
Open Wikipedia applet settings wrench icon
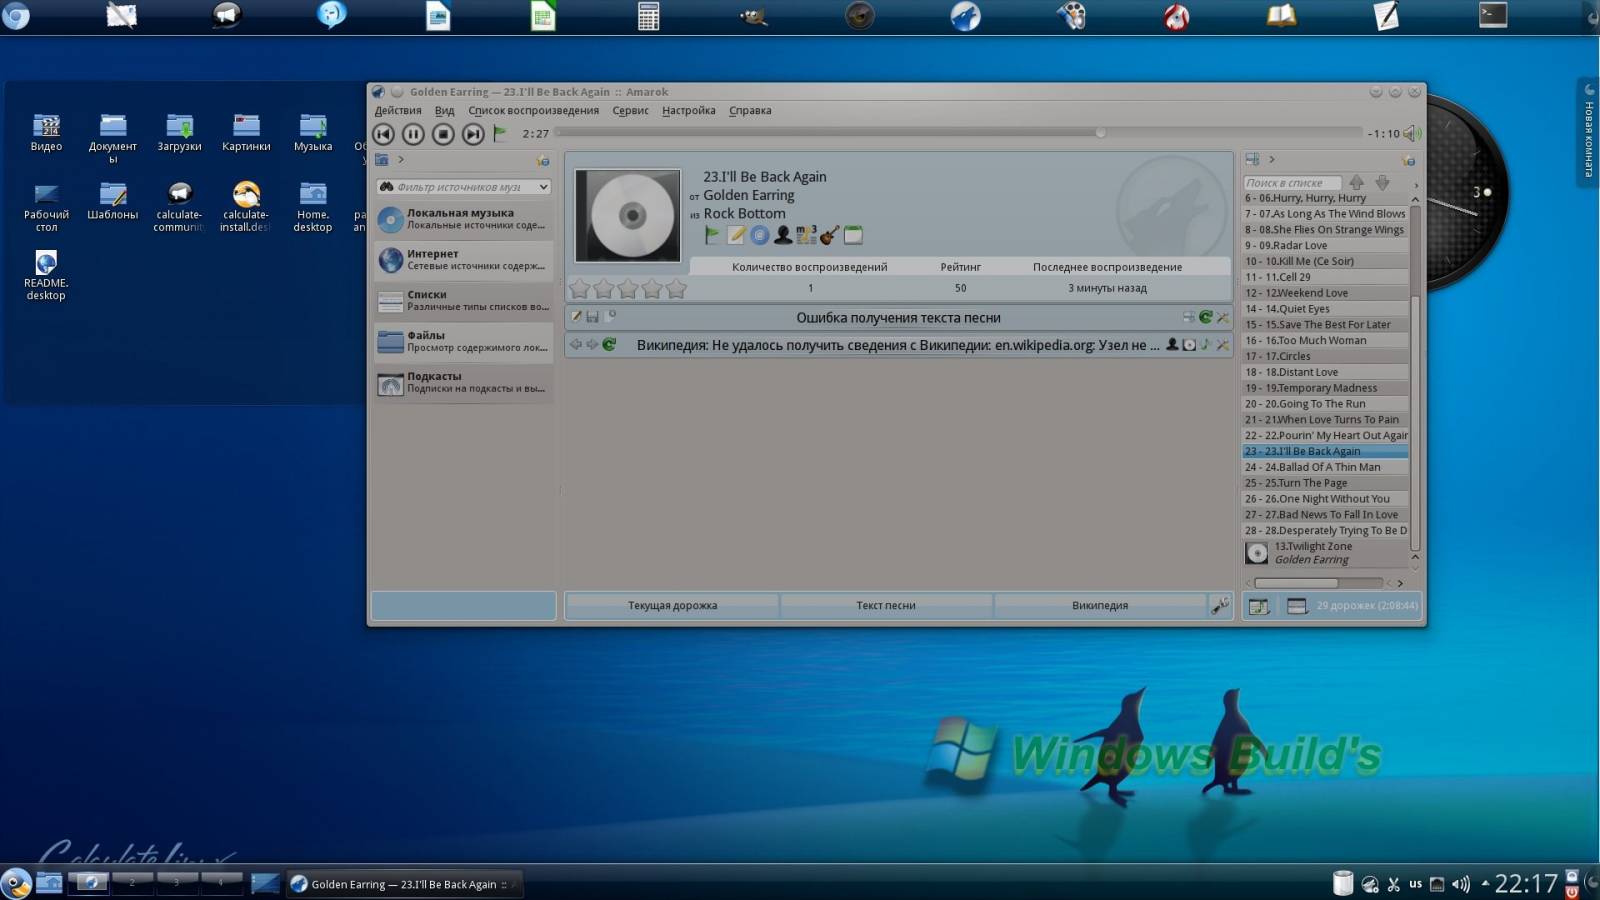click(1223, 344)
